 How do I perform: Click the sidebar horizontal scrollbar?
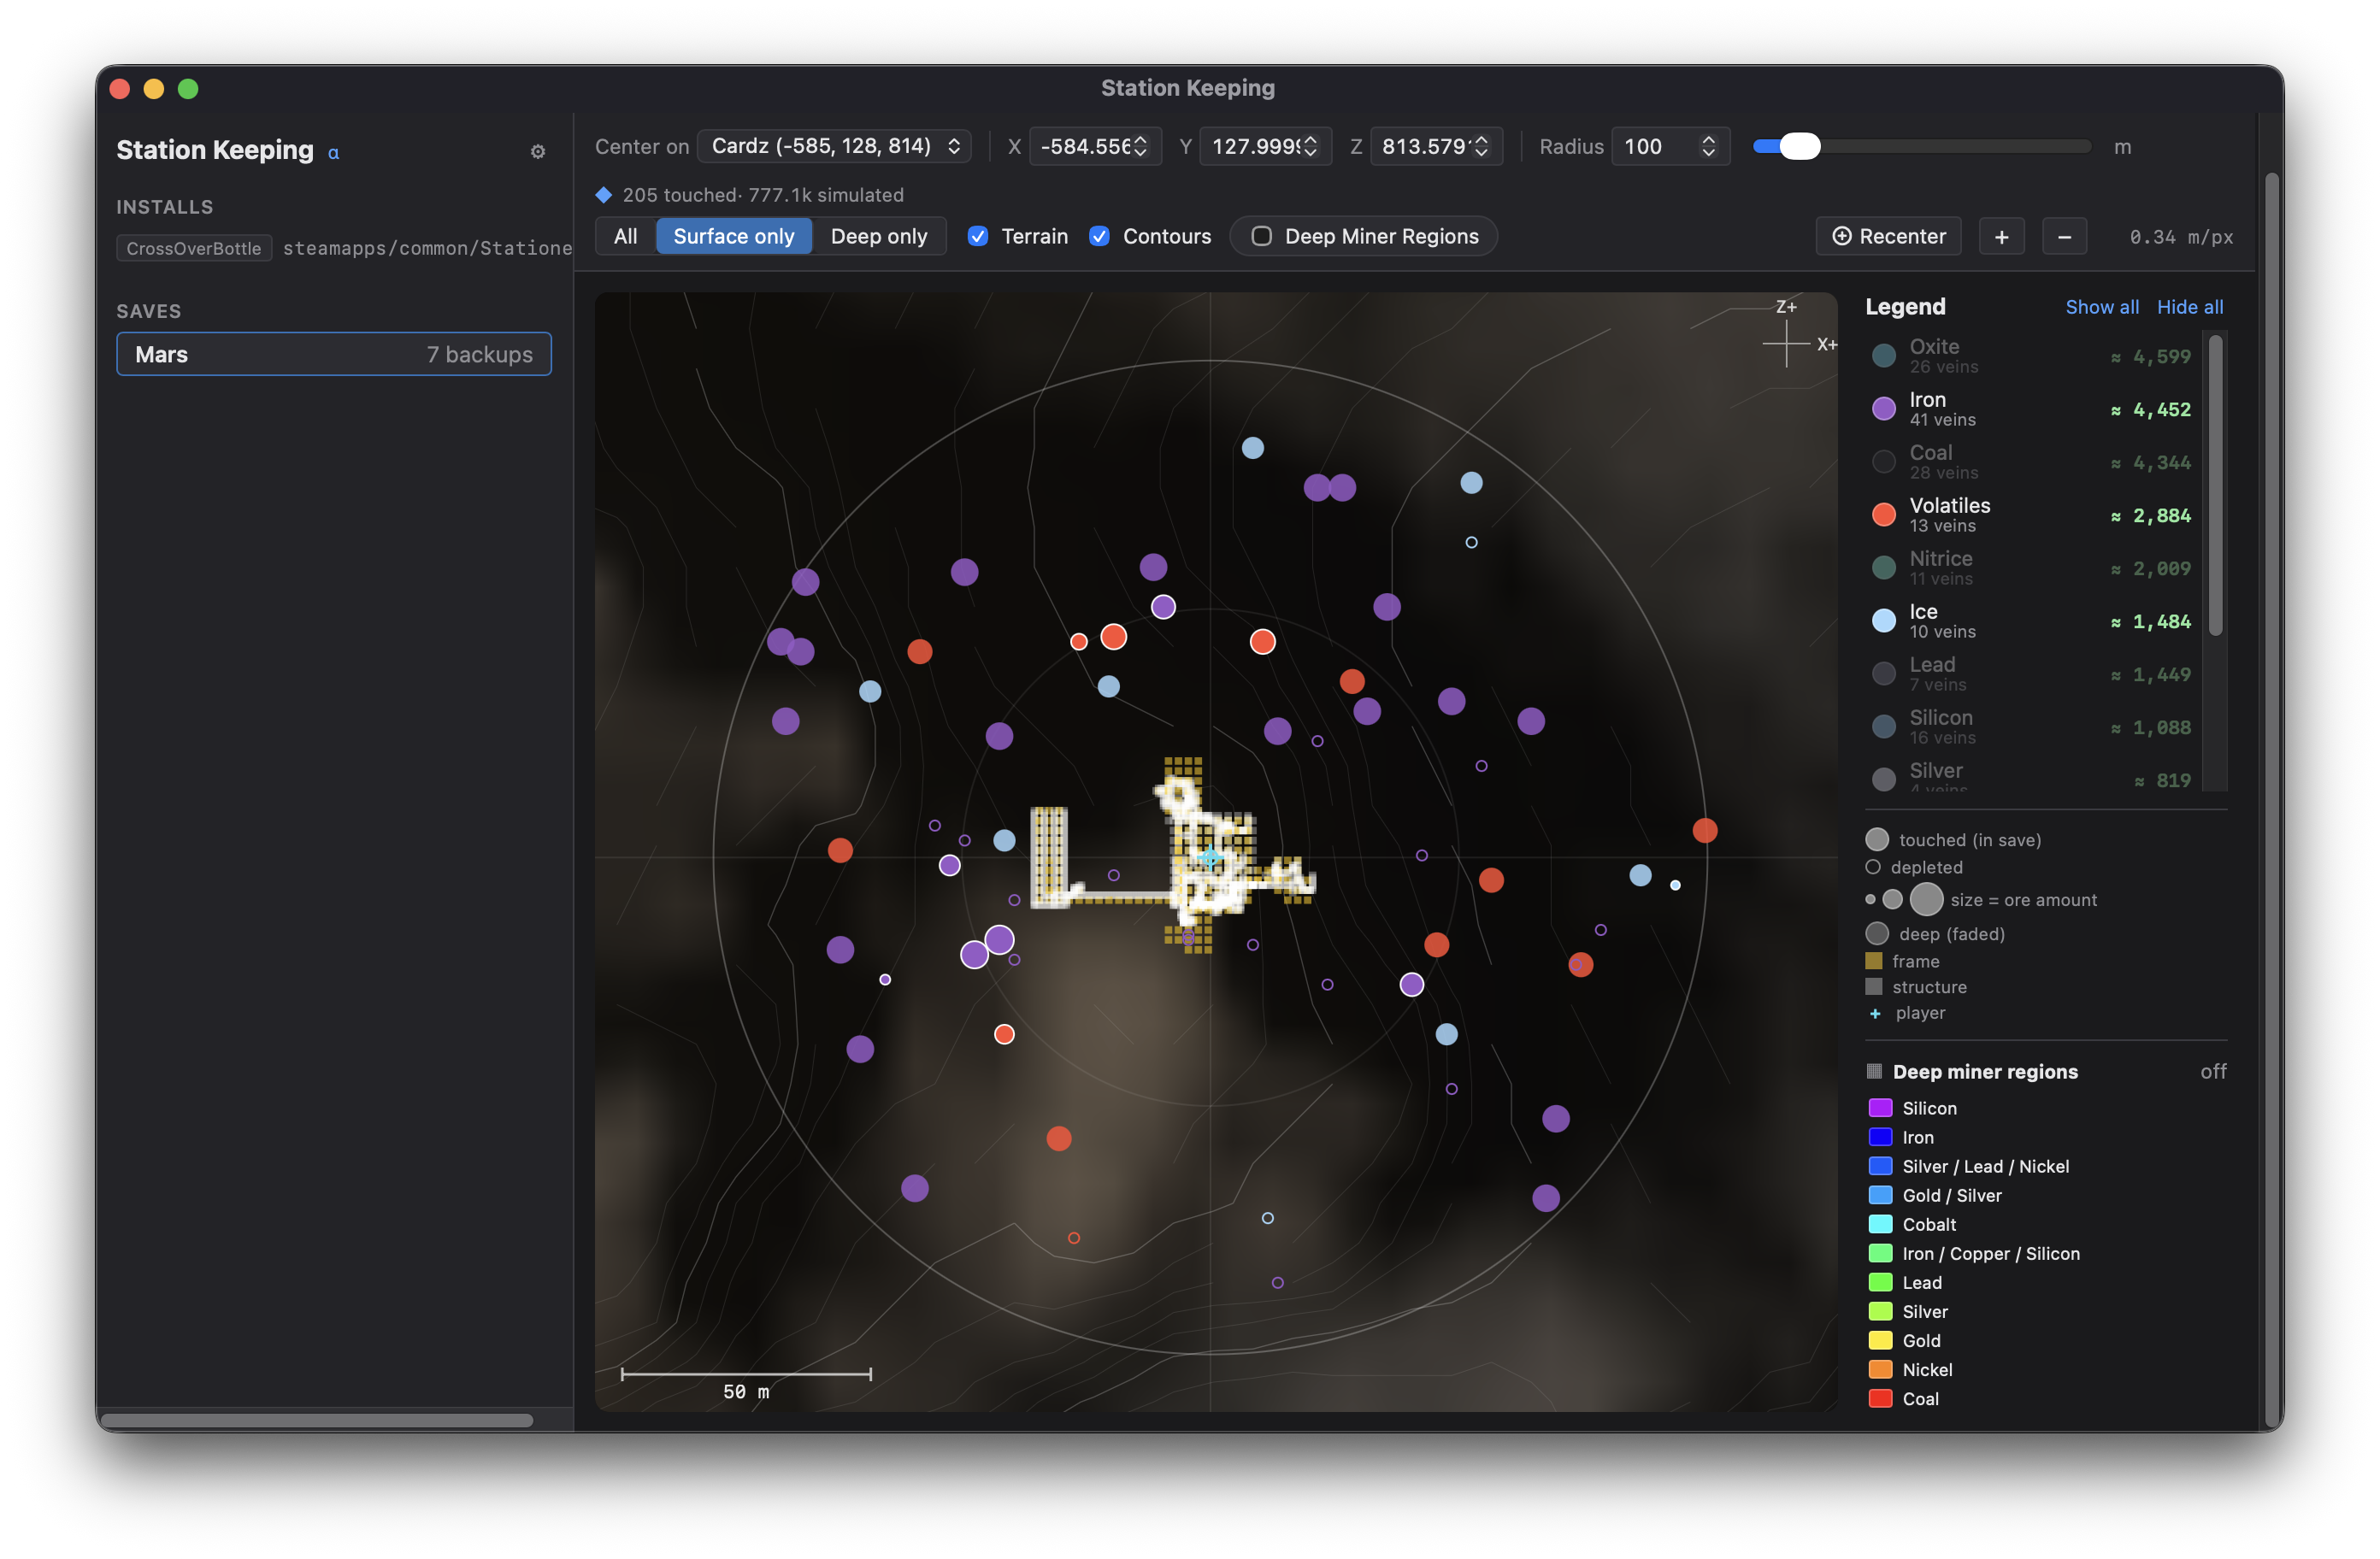pos(316,1420)
